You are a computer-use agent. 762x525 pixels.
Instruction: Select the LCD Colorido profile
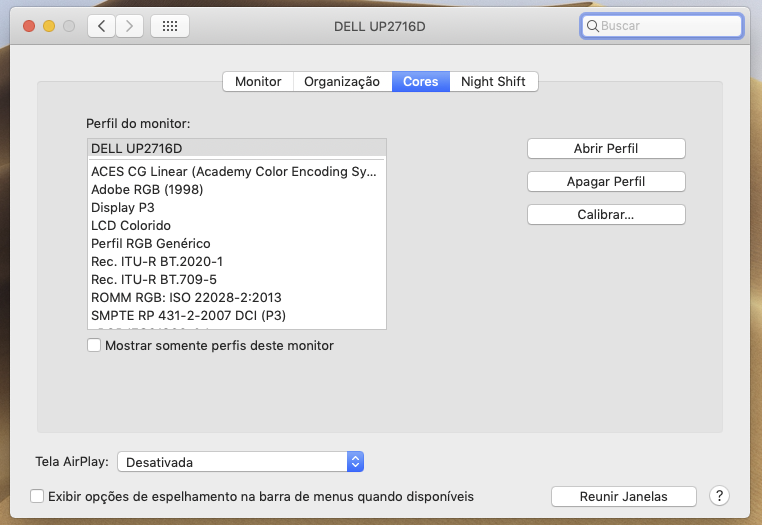(237, 226)
